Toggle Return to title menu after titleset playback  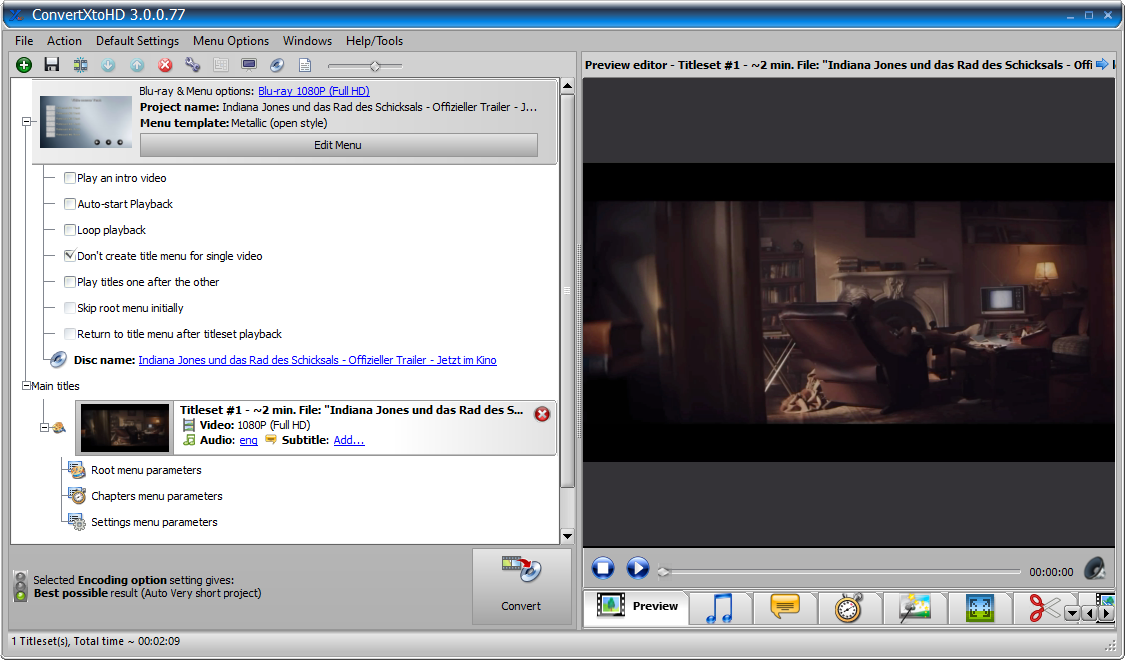click(x=70, y=334)
